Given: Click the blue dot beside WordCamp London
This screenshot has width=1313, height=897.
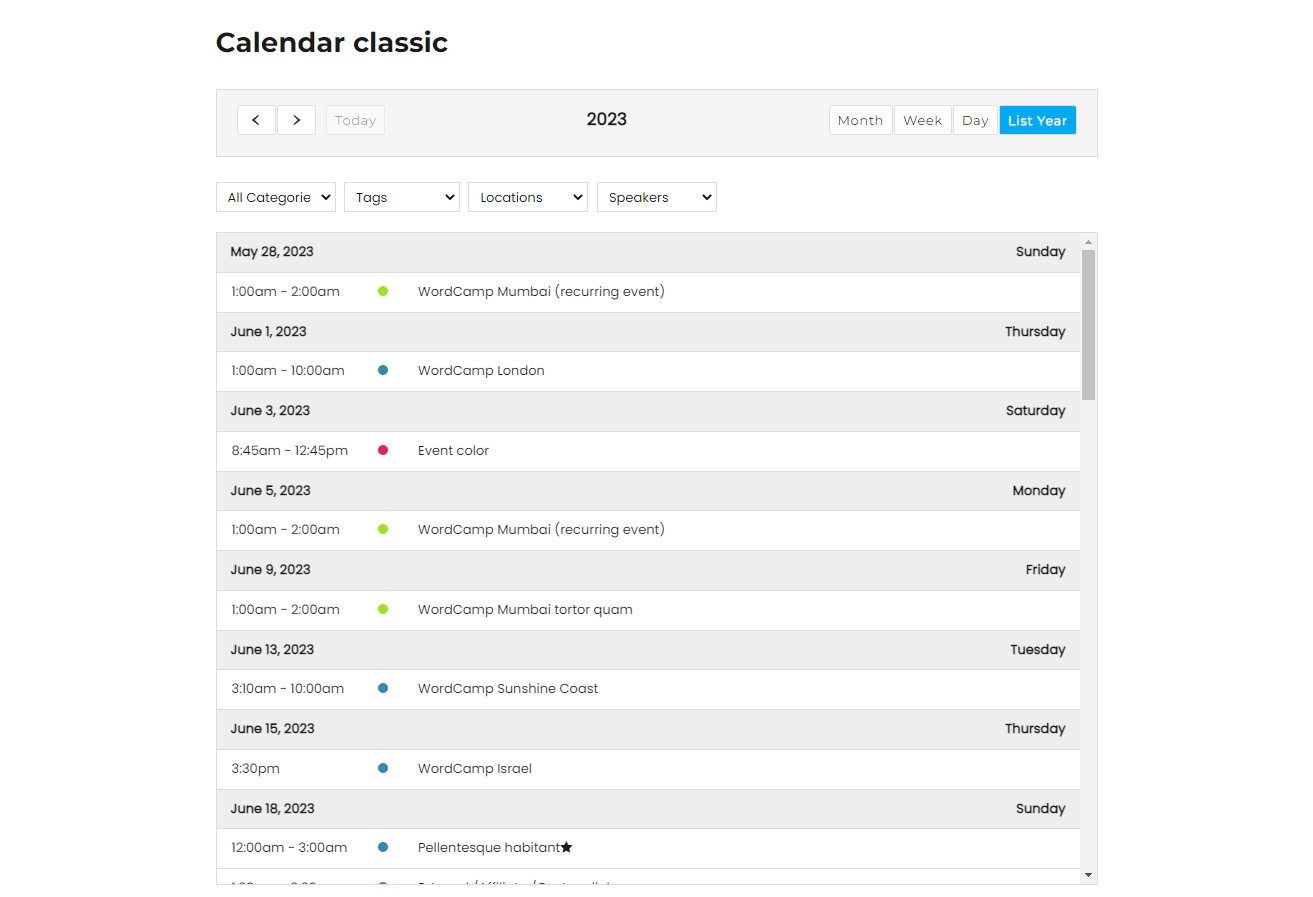Looking at the screenshot, I should (x=383, y=370).
